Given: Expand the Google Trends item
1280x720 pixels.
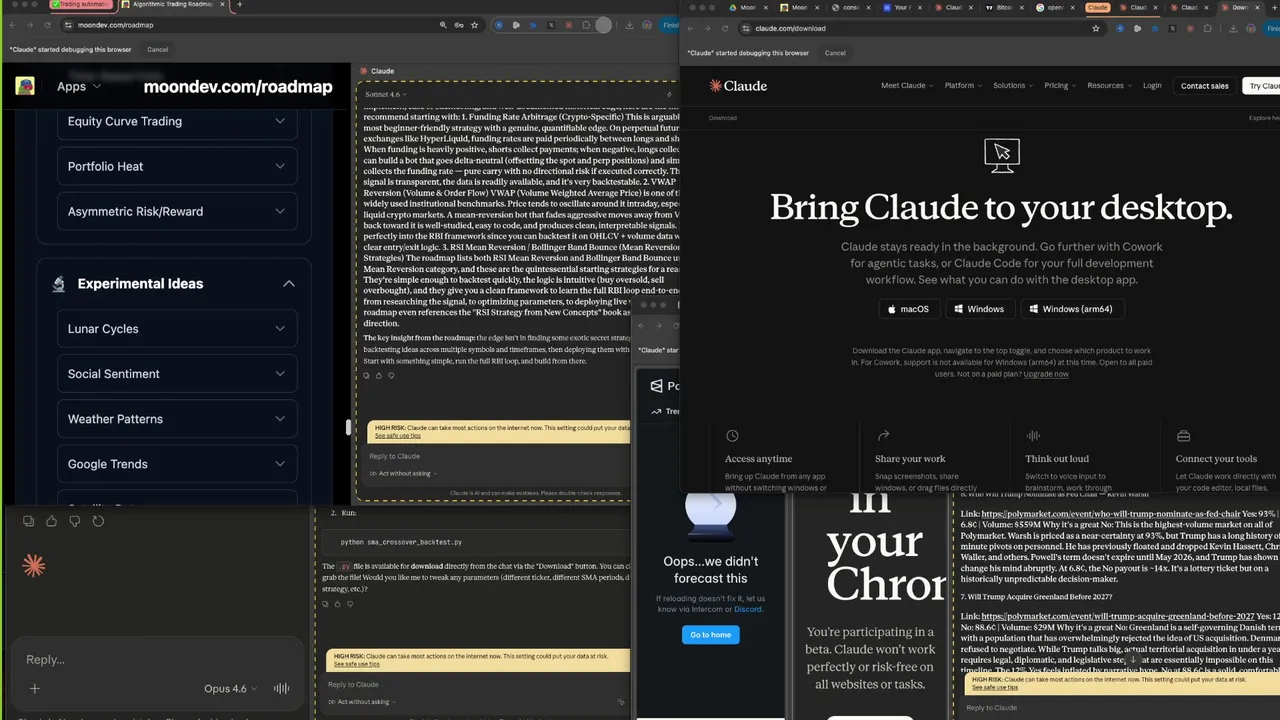Looking at the screenshot, I should point(177,464).
